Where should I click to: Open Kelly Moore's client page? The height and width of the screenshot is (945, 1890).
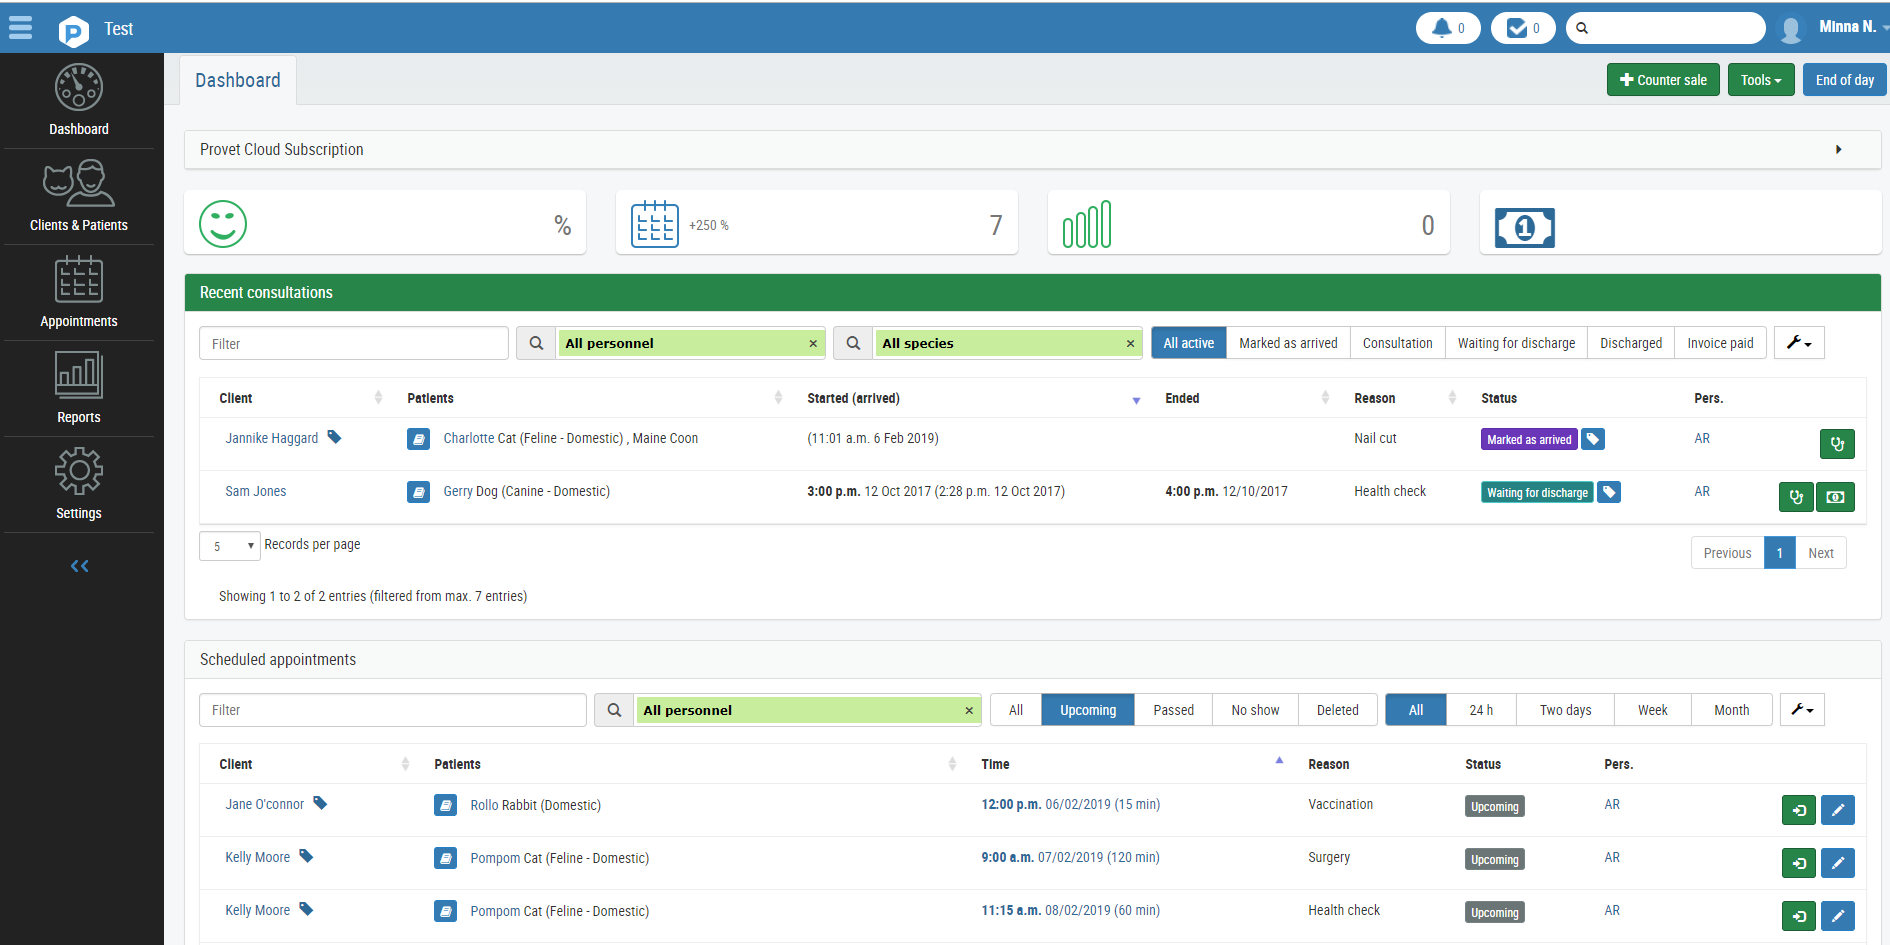click(x=257, y=856)
